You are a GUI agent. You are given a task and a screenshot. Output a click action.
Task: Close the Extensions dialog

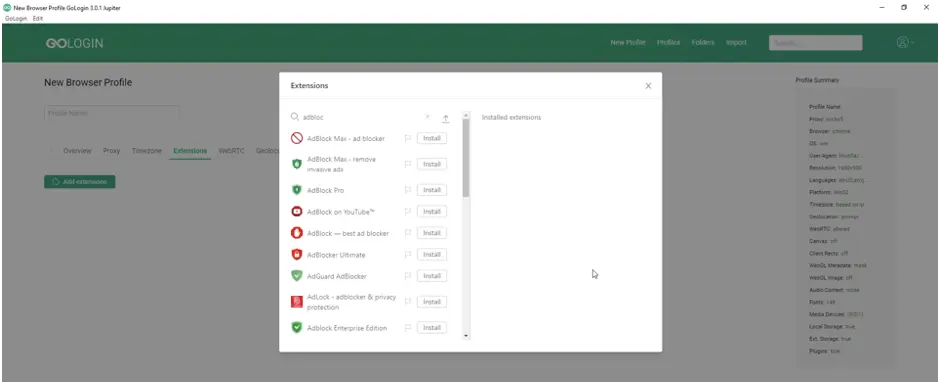pyautogui.click(x=648, y=86)
